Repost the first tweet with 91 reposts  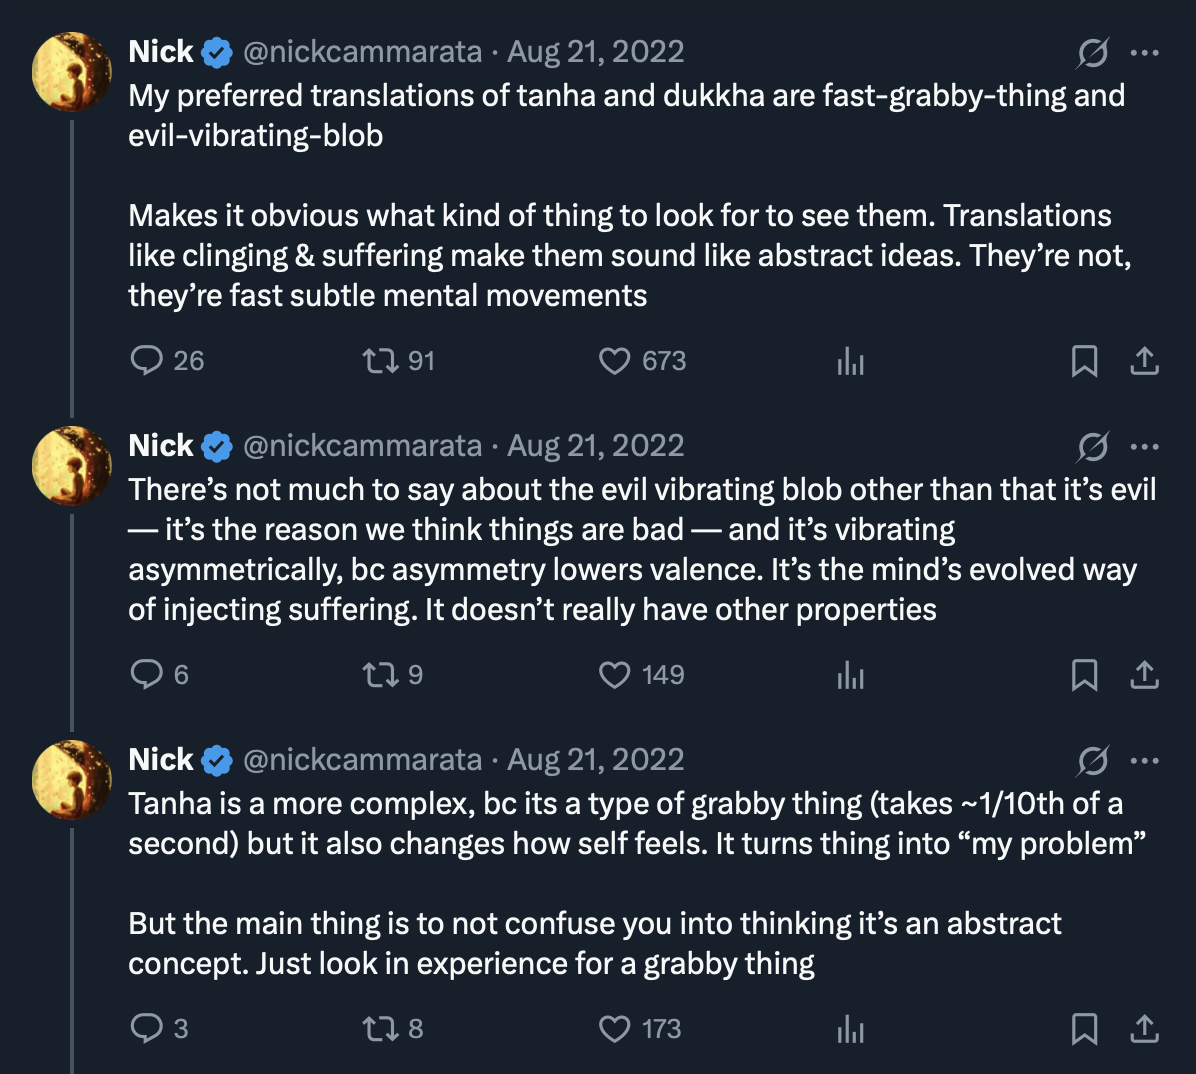[x=380, y=360]
